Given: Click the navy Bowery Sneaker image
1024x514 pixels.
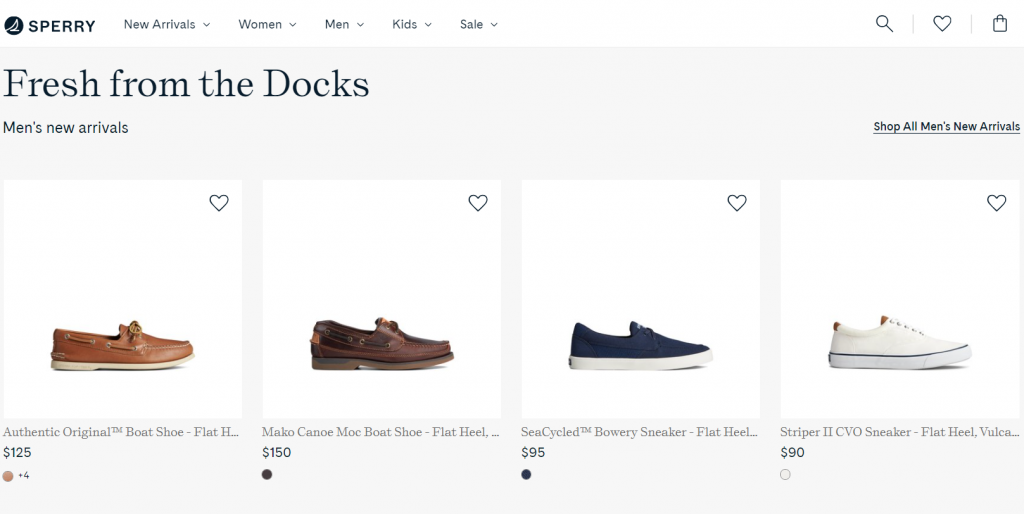Looking at the screenshot, I should click(641, 299).
